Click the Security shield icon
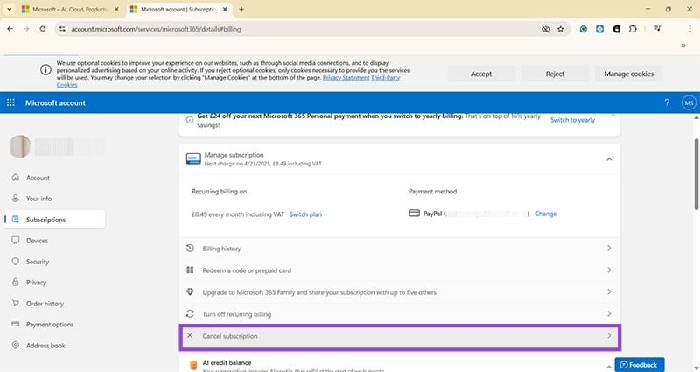 (x=15, y=261)
